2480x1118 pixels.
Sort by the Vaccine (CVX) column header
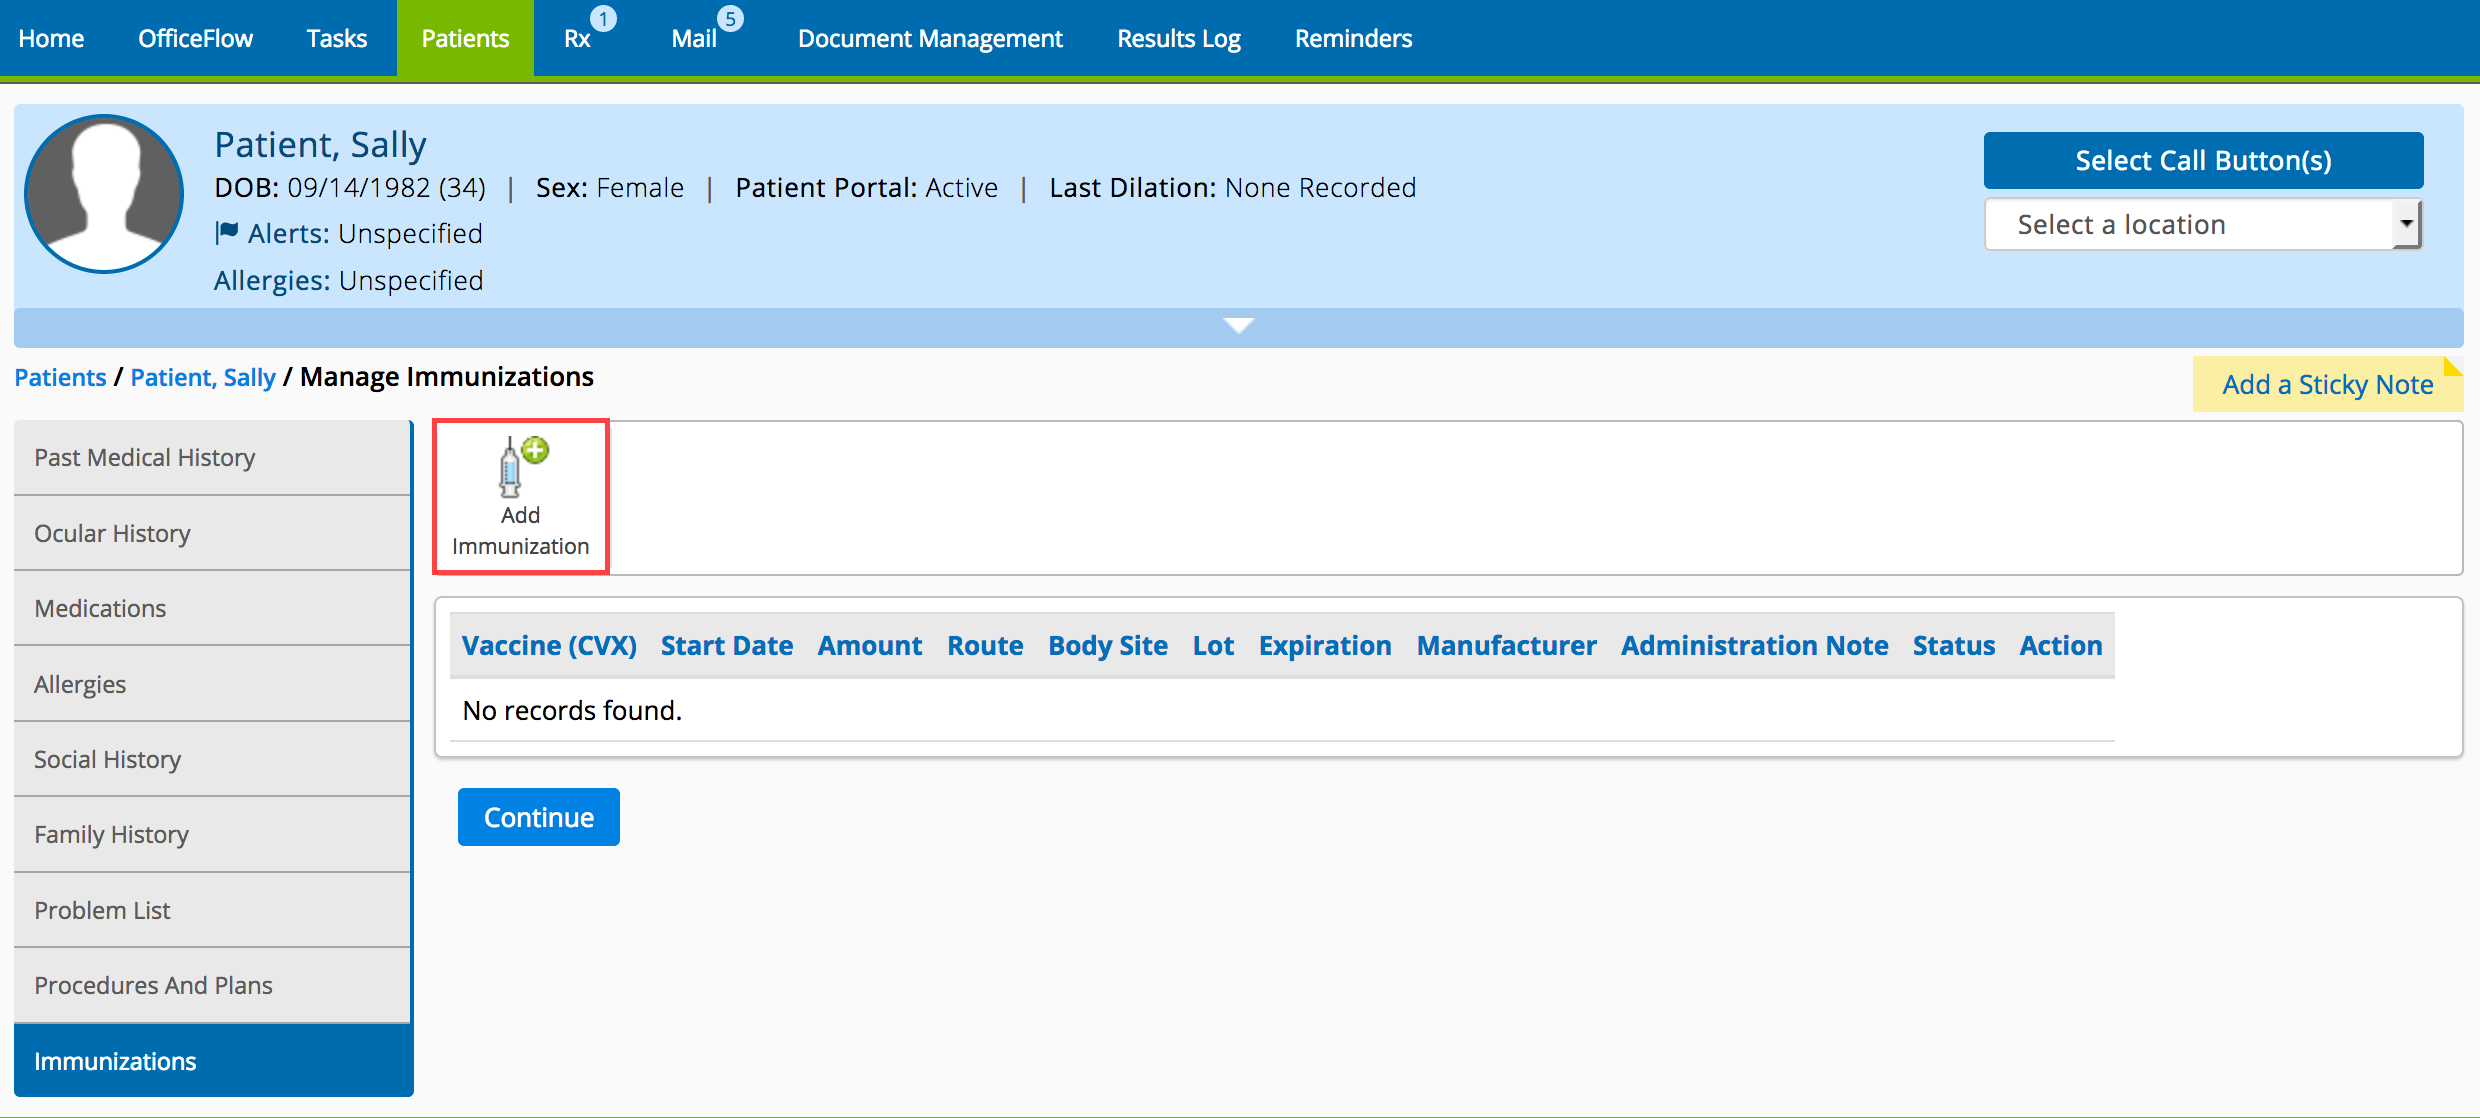[549, 646]
